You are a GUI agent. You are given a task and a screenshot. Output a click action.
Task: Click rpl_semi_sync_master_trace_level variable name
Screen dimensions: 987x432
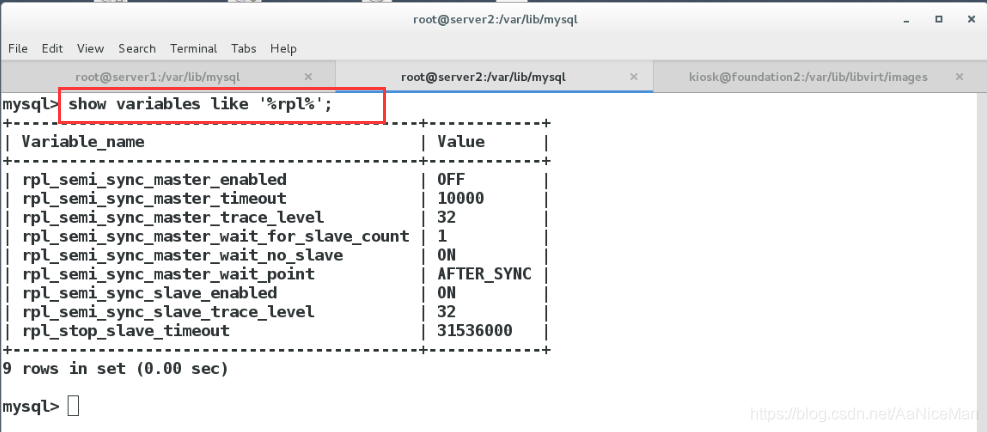pos(173,217)
